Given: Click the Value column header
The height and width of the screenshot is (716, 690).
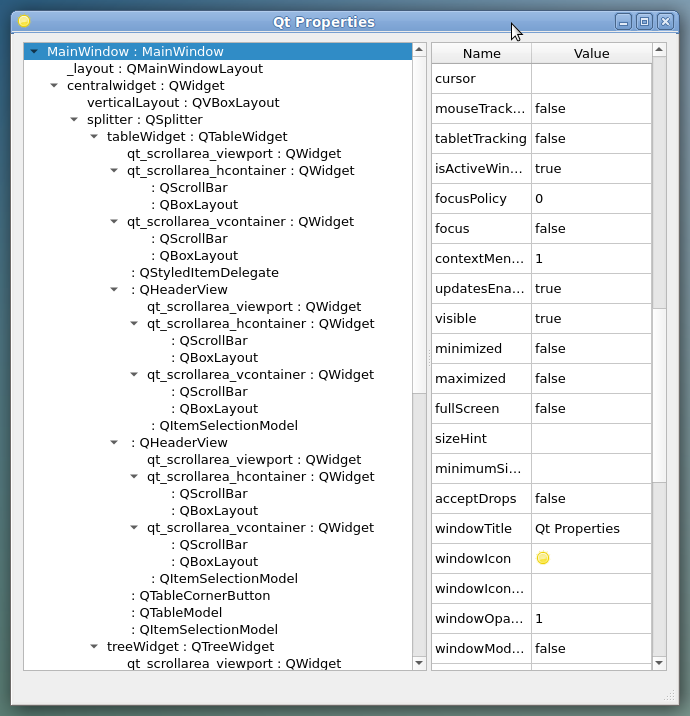Looking at the screenshot, I should coord(591,53).
